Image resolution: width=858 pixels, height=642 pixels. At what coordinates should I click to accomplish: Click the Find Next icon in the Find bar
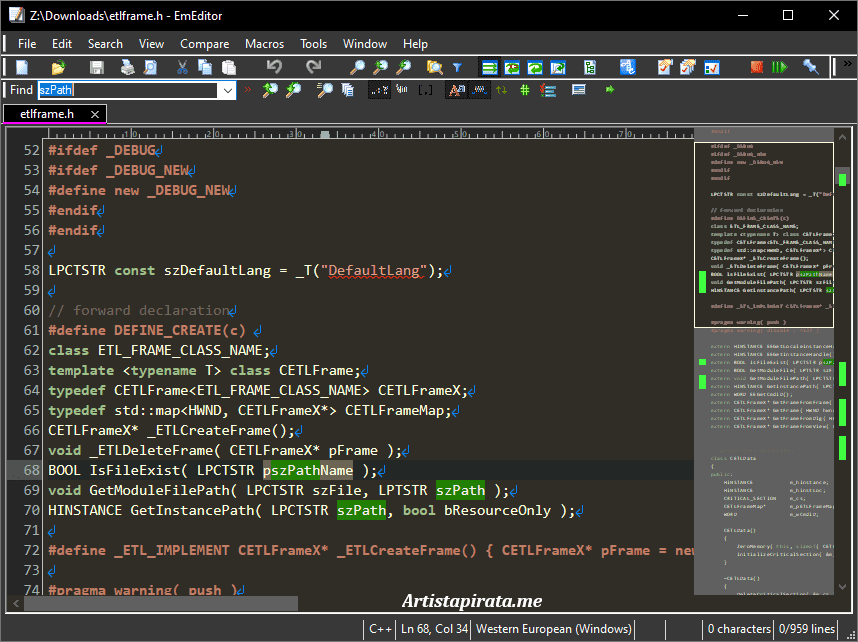point(267,90)
